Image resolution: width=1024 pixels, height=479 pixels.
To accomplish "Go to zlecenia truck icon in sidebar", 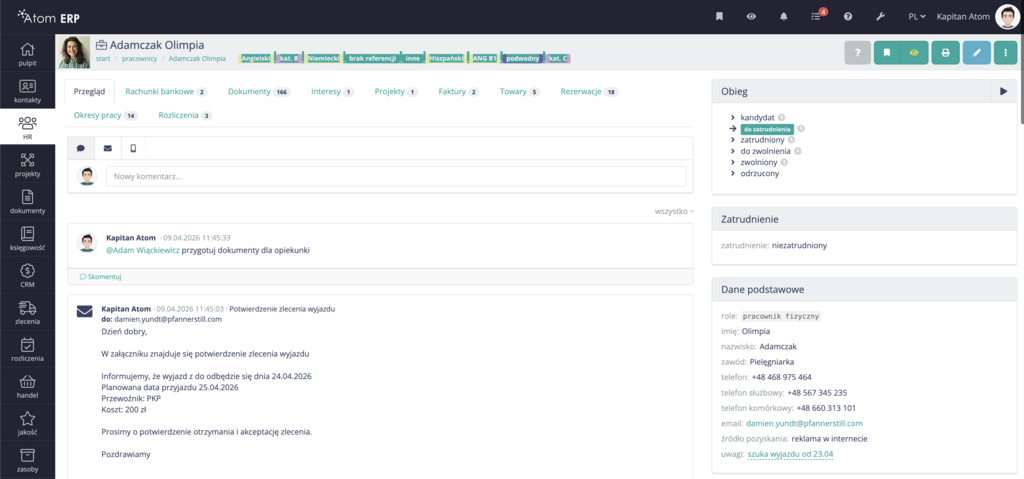I will click(x=27, y=313).
